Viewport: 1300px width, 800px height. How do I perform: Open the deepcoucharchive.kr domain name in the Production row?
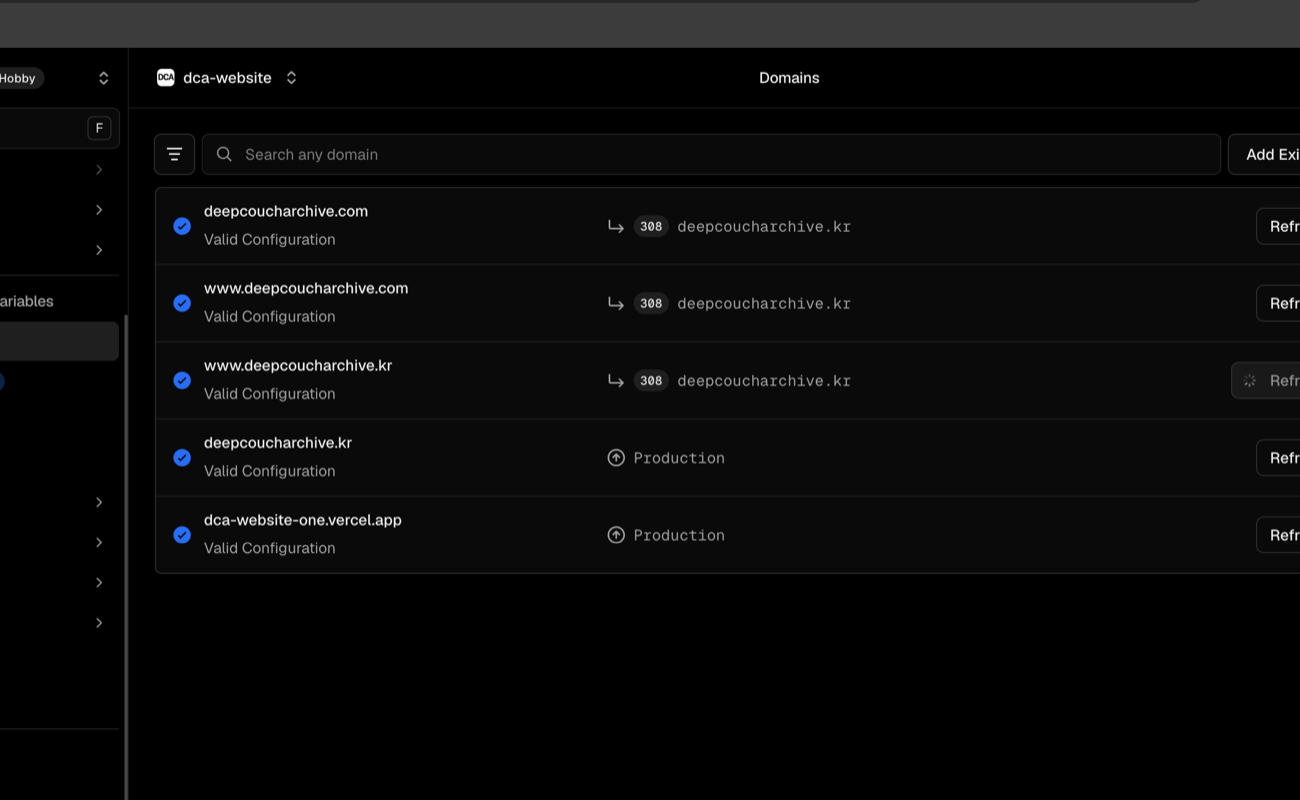pos(278,442)
